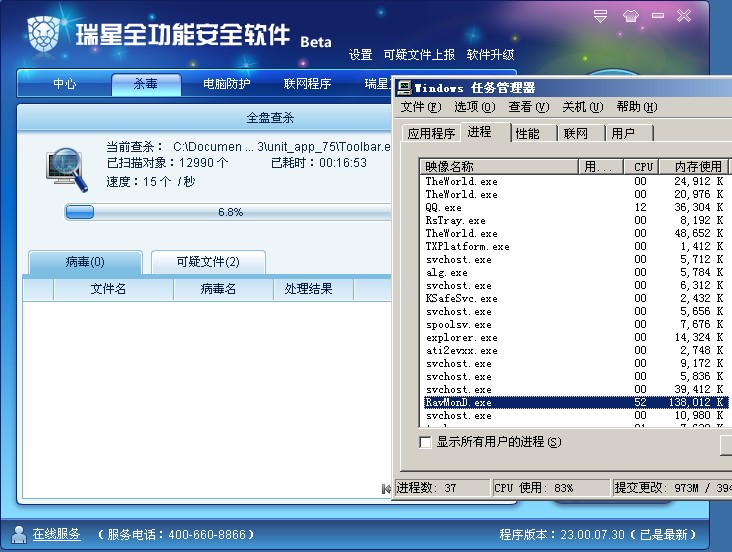Screen dimensions: 732x552
Task: Toggle 显示所有用户的进程 checkbox
Action: 425,442
